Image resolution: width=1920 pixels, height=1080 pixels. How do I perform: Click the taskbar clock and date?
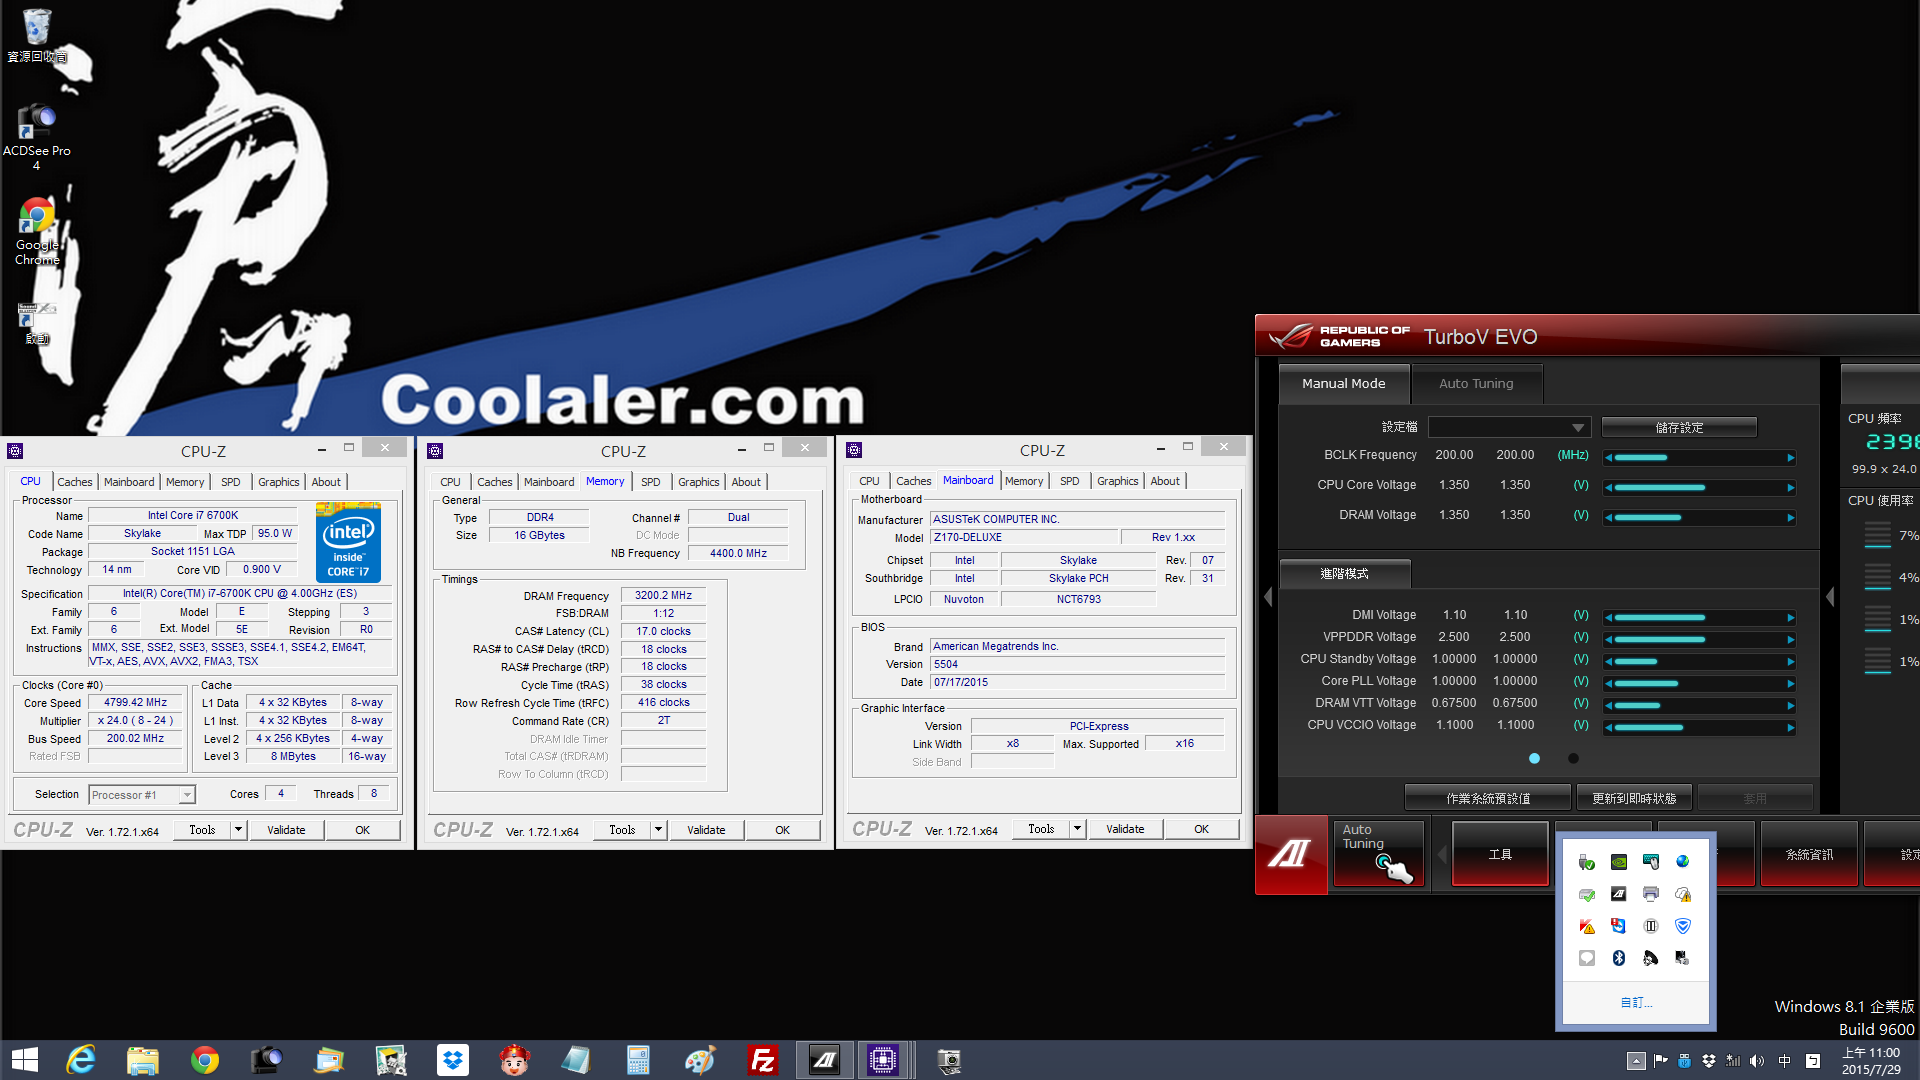[x=1871, y=1061]
